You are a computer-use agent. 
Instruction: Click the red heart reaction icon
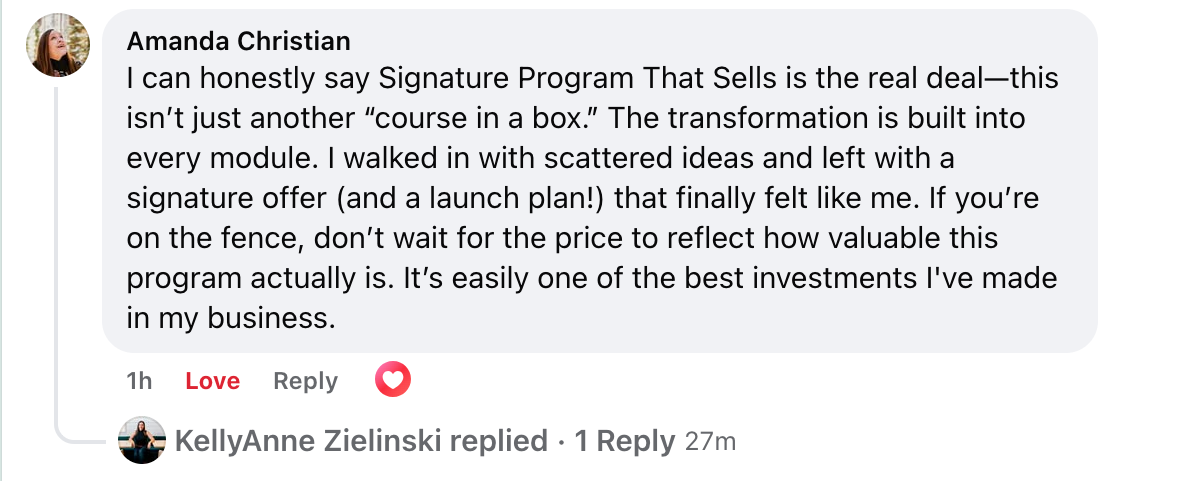(392, 380)
